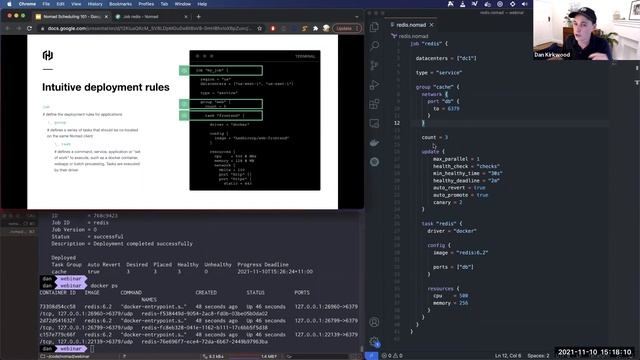
Task: Open the Manage gear in VS Code
Action: (374, 341)
